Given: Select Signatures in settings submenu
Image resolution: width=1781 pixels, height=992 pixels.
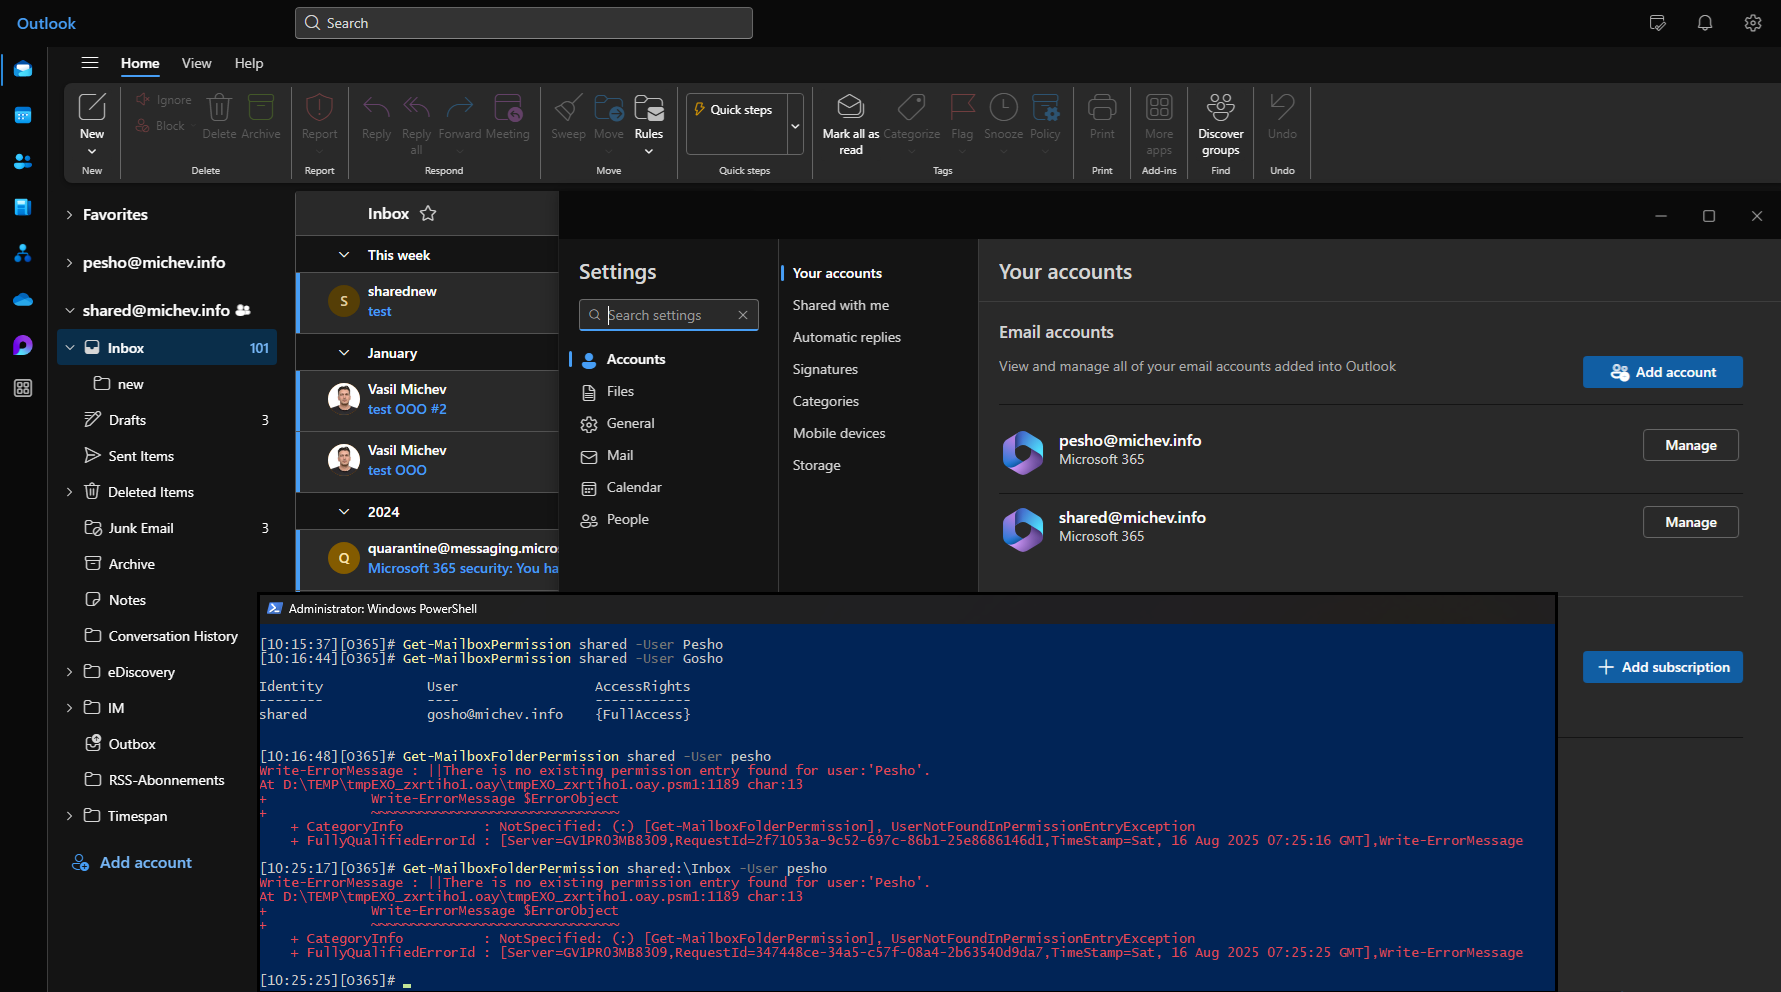Looking at the screenshot, I should click(825, 369).
